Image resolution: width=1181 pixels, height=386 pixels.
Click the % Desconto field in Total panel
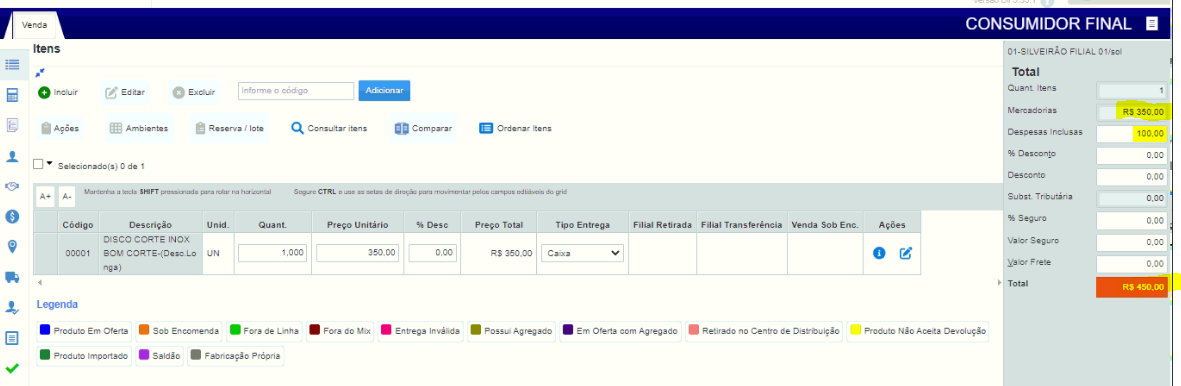[x=1131, y=155]
